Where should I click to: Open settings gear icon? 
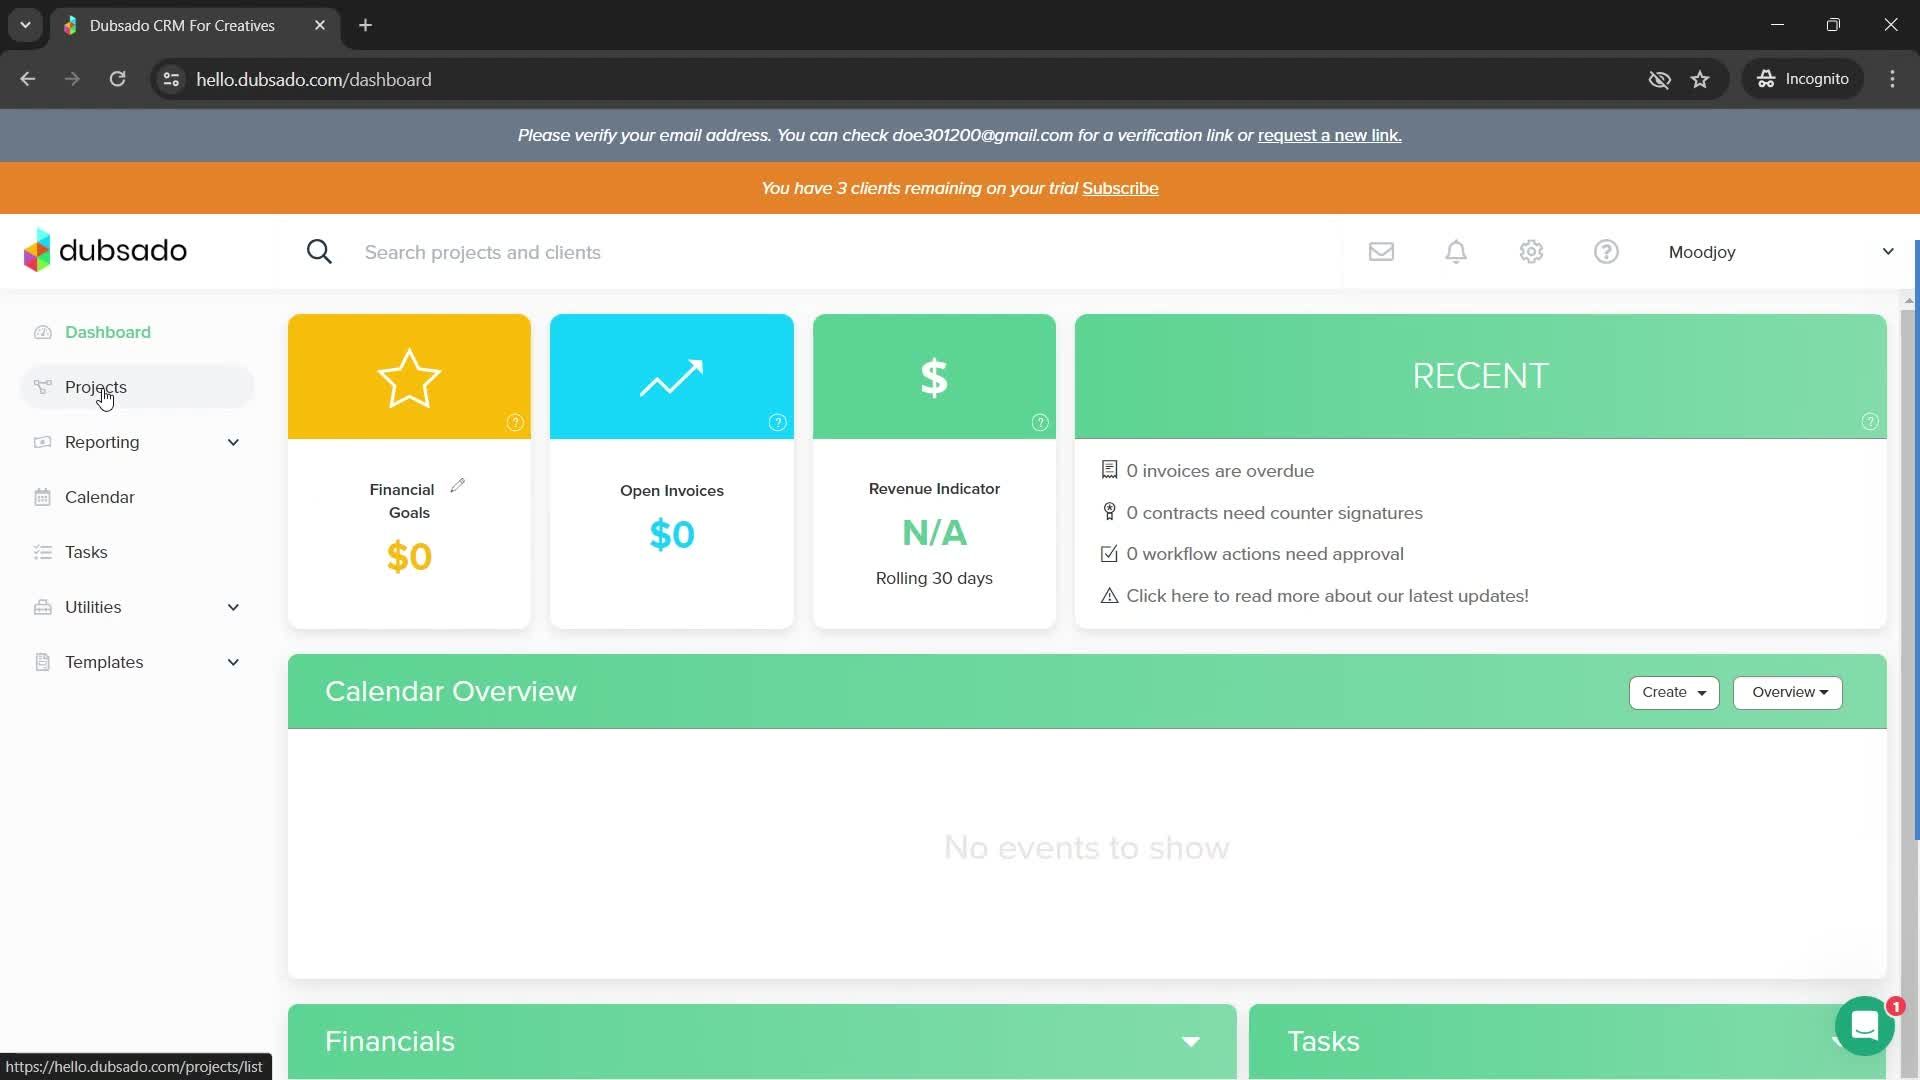pyautogui.click(x=1531, y=252)
